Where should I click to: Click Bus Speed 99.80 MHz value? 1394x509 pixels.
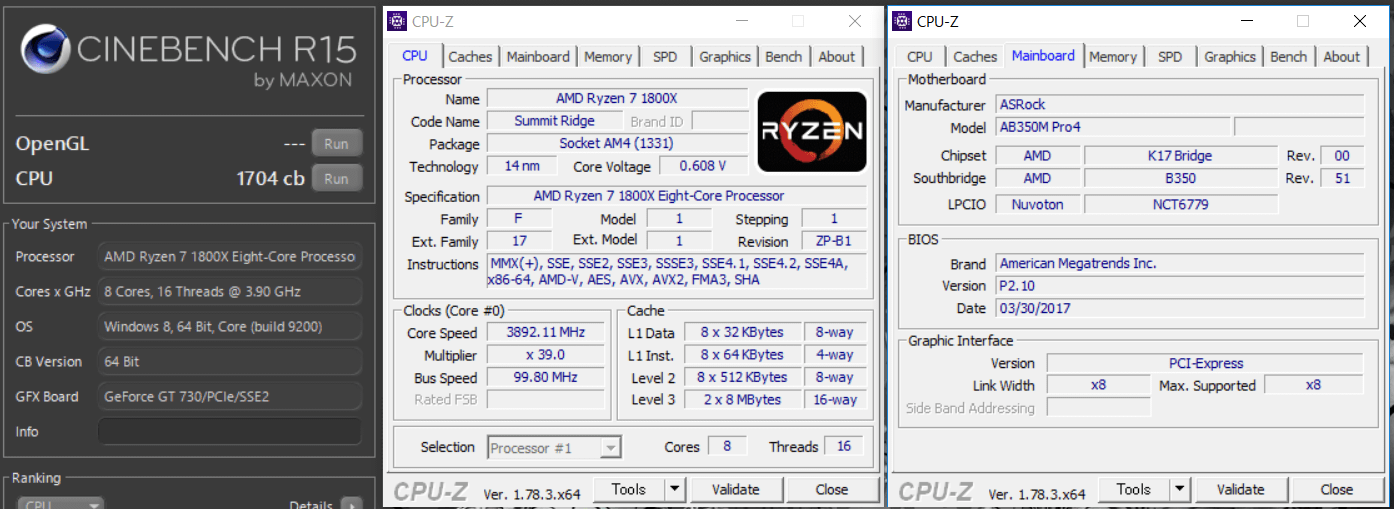coord(546,378)
